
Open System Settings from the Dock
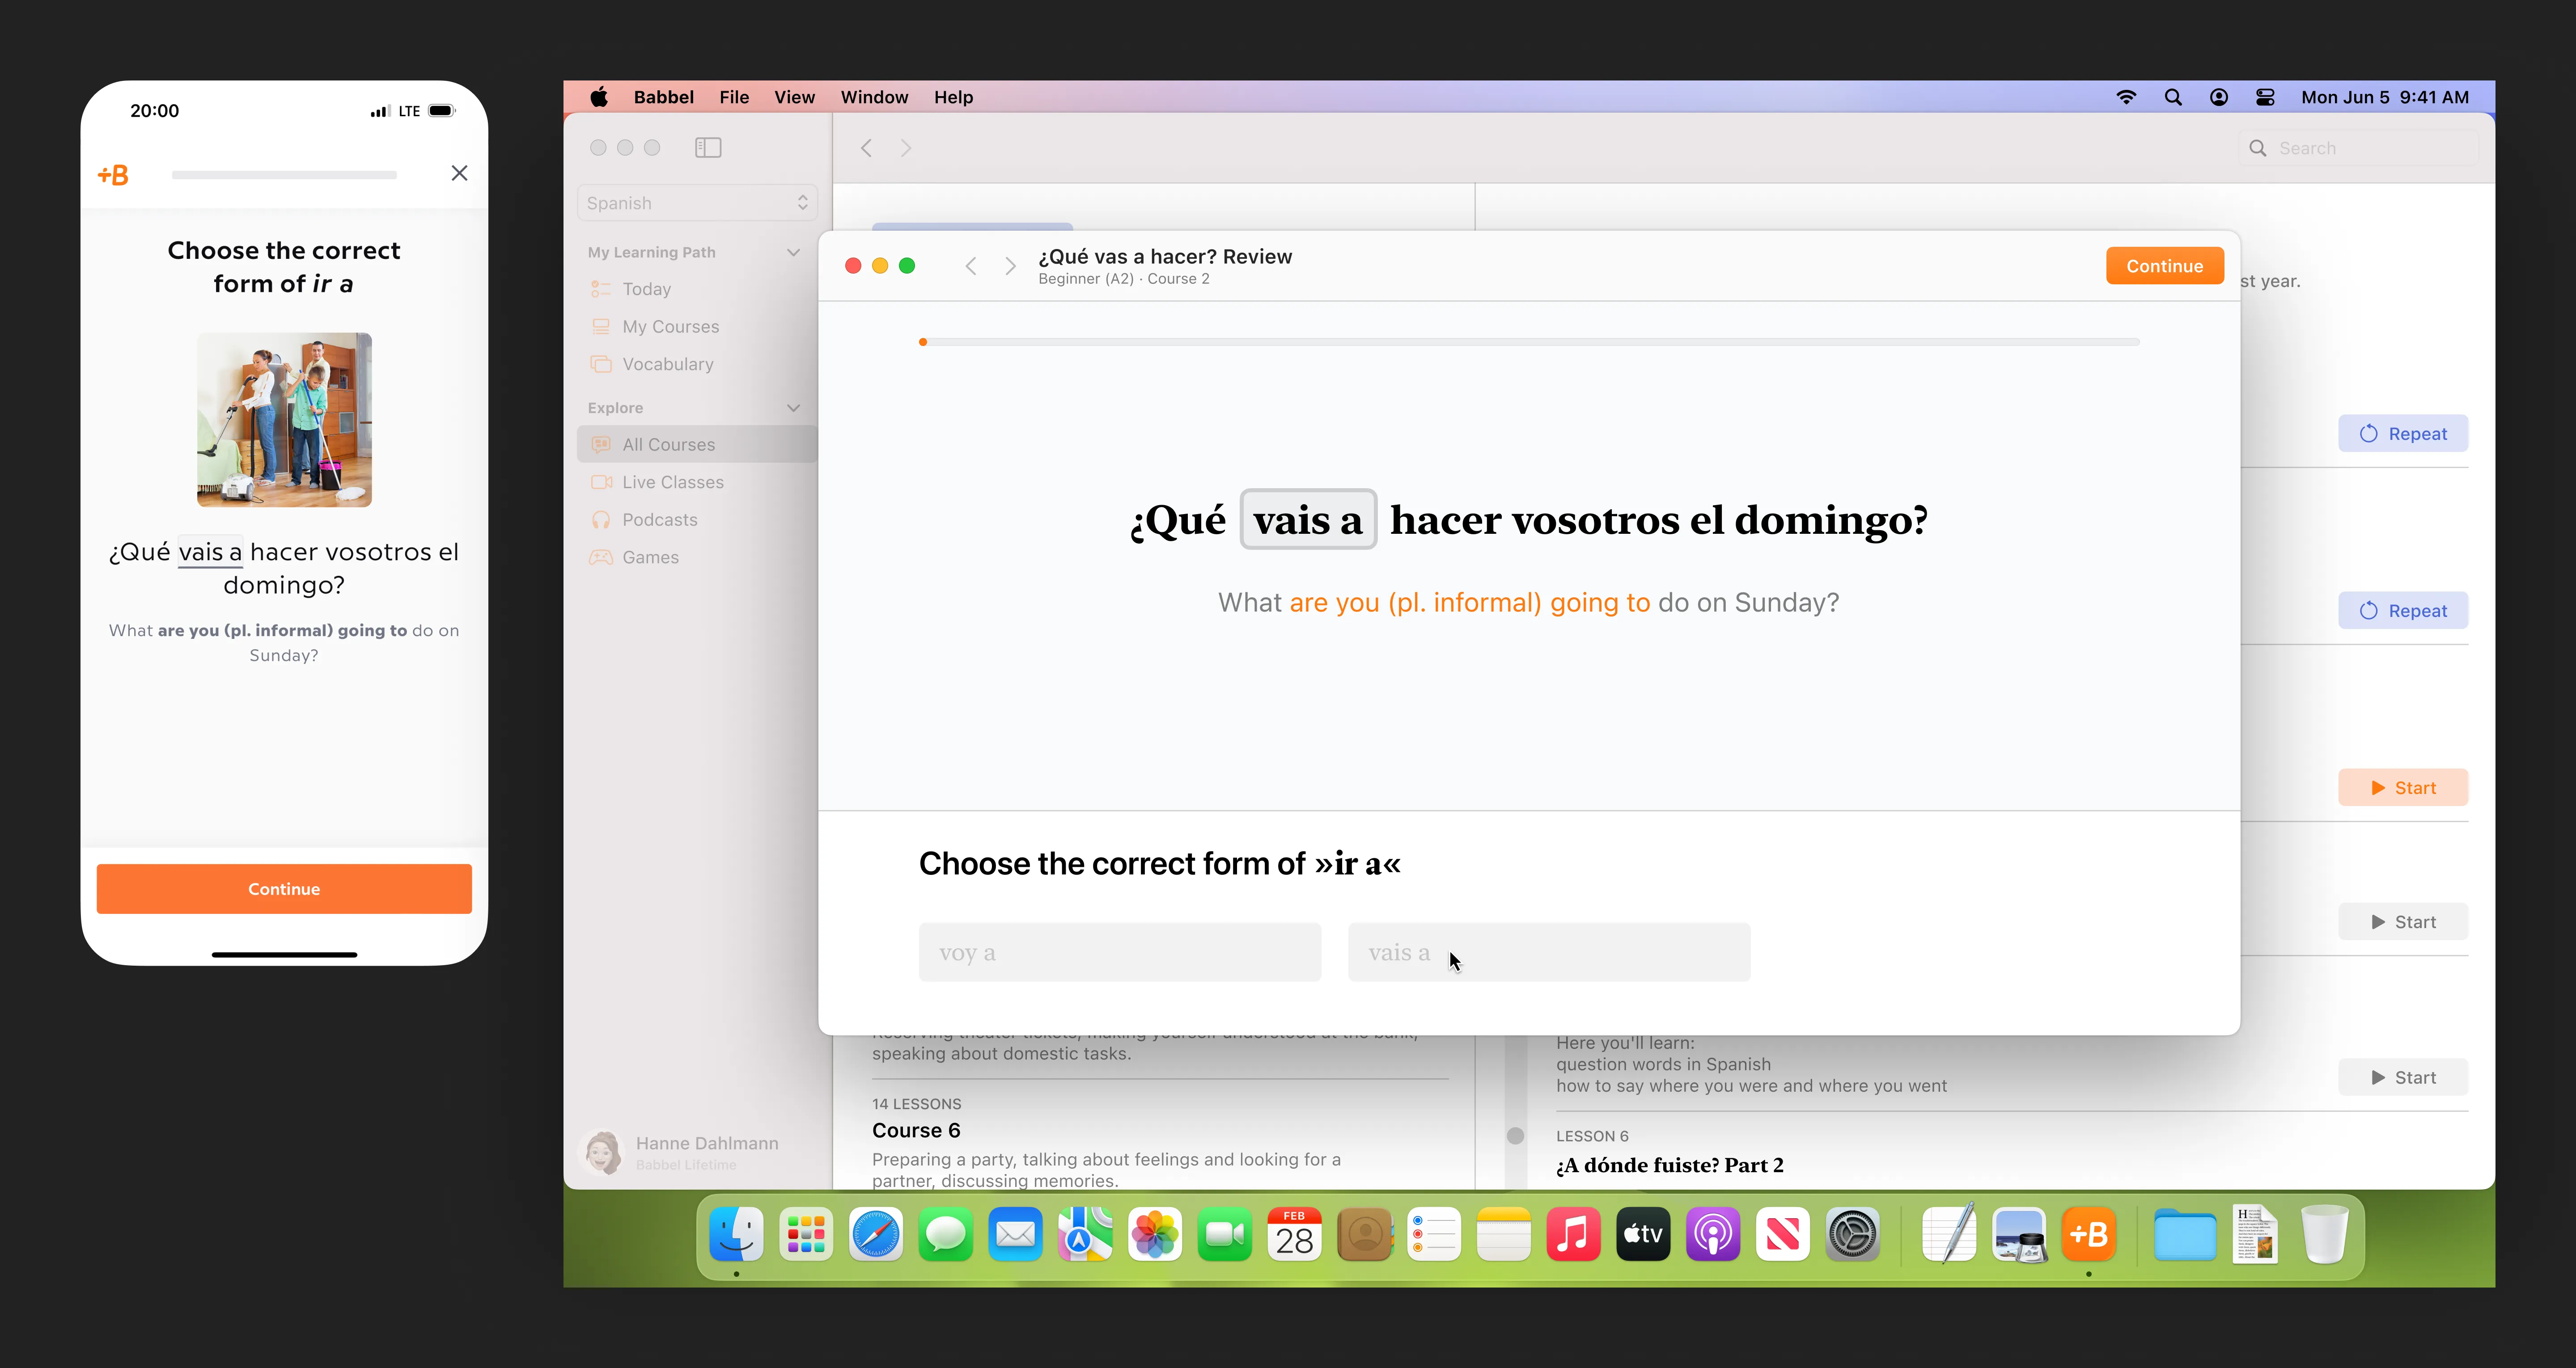click(x=1852, y=1234)
